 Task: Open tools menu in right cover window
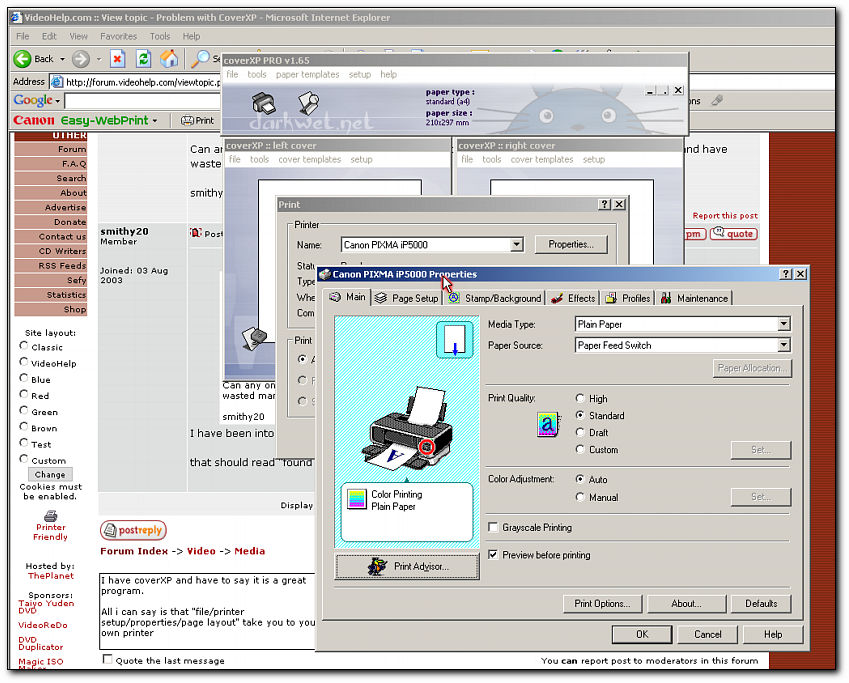[492, 159]
